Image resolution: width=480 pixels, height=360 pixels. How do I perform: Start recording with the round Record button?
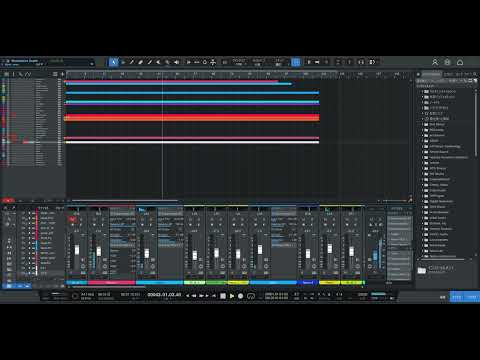click(x=240, y=296)
